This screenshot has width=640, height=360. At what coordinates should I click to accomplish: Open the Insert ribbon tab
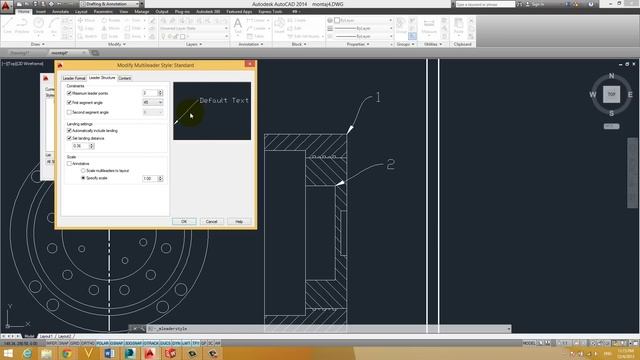click(41, 11)
